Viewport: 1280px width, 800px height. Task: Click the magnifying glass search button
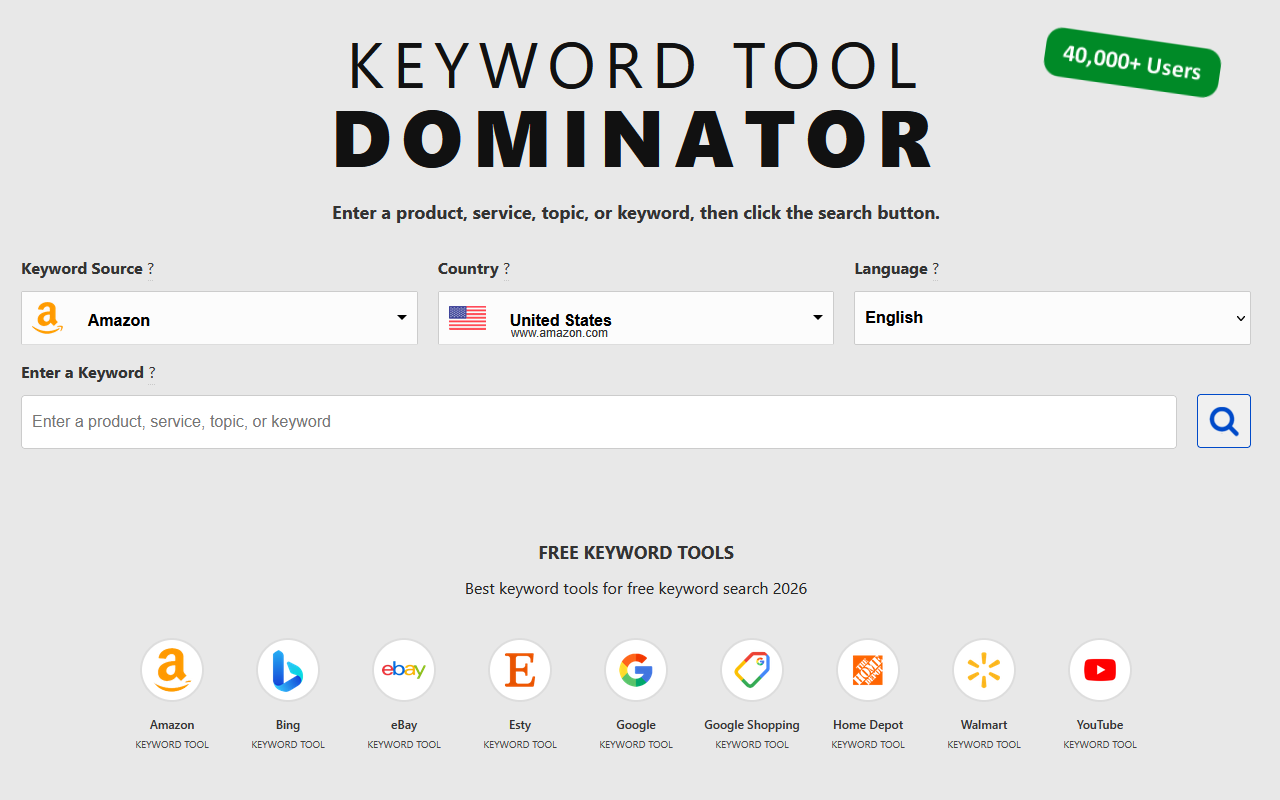tap(1223, 421)
